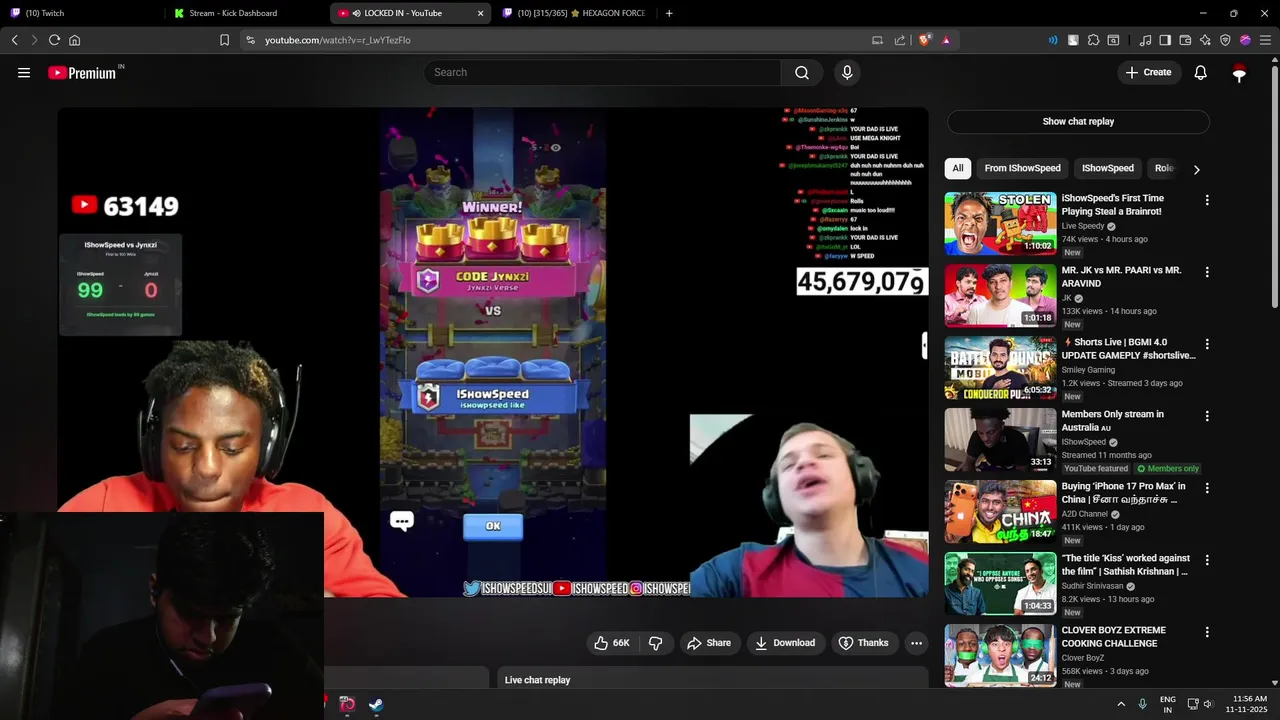Open Buying iPhone 17 Pro Max thumbnail
1280x720 pixels.
pos(1000,512)
